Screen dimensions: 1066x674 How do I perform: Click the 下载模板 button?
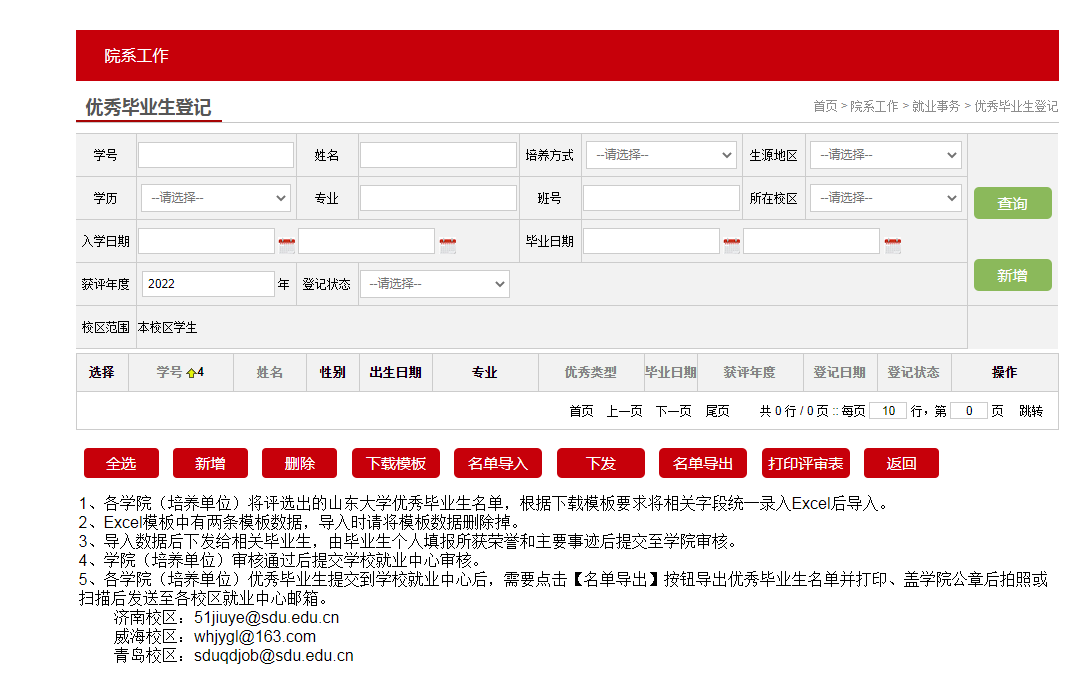(396, 463)
